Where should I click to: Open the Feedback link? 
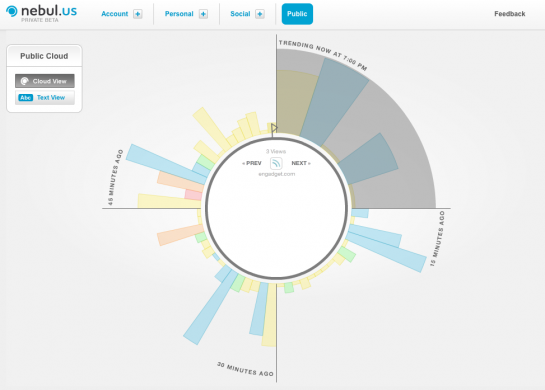pyautogui.click(x=510, y=14)
